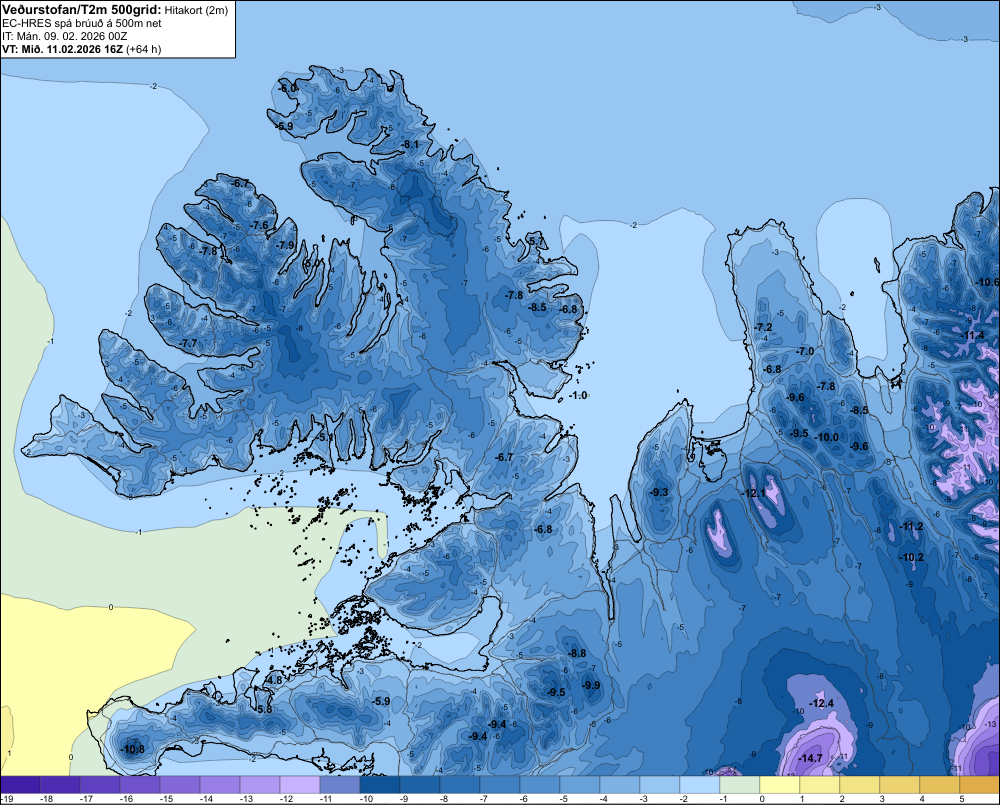This screenshot has height=805, width=1000.
Task: Click the '-7' tick label in the legend
Action: 484,799
